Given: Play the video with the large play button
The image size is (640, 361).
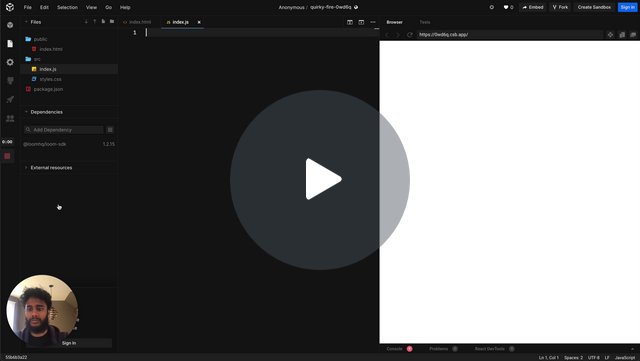Looking at the screenshot, I should [320, 180].
